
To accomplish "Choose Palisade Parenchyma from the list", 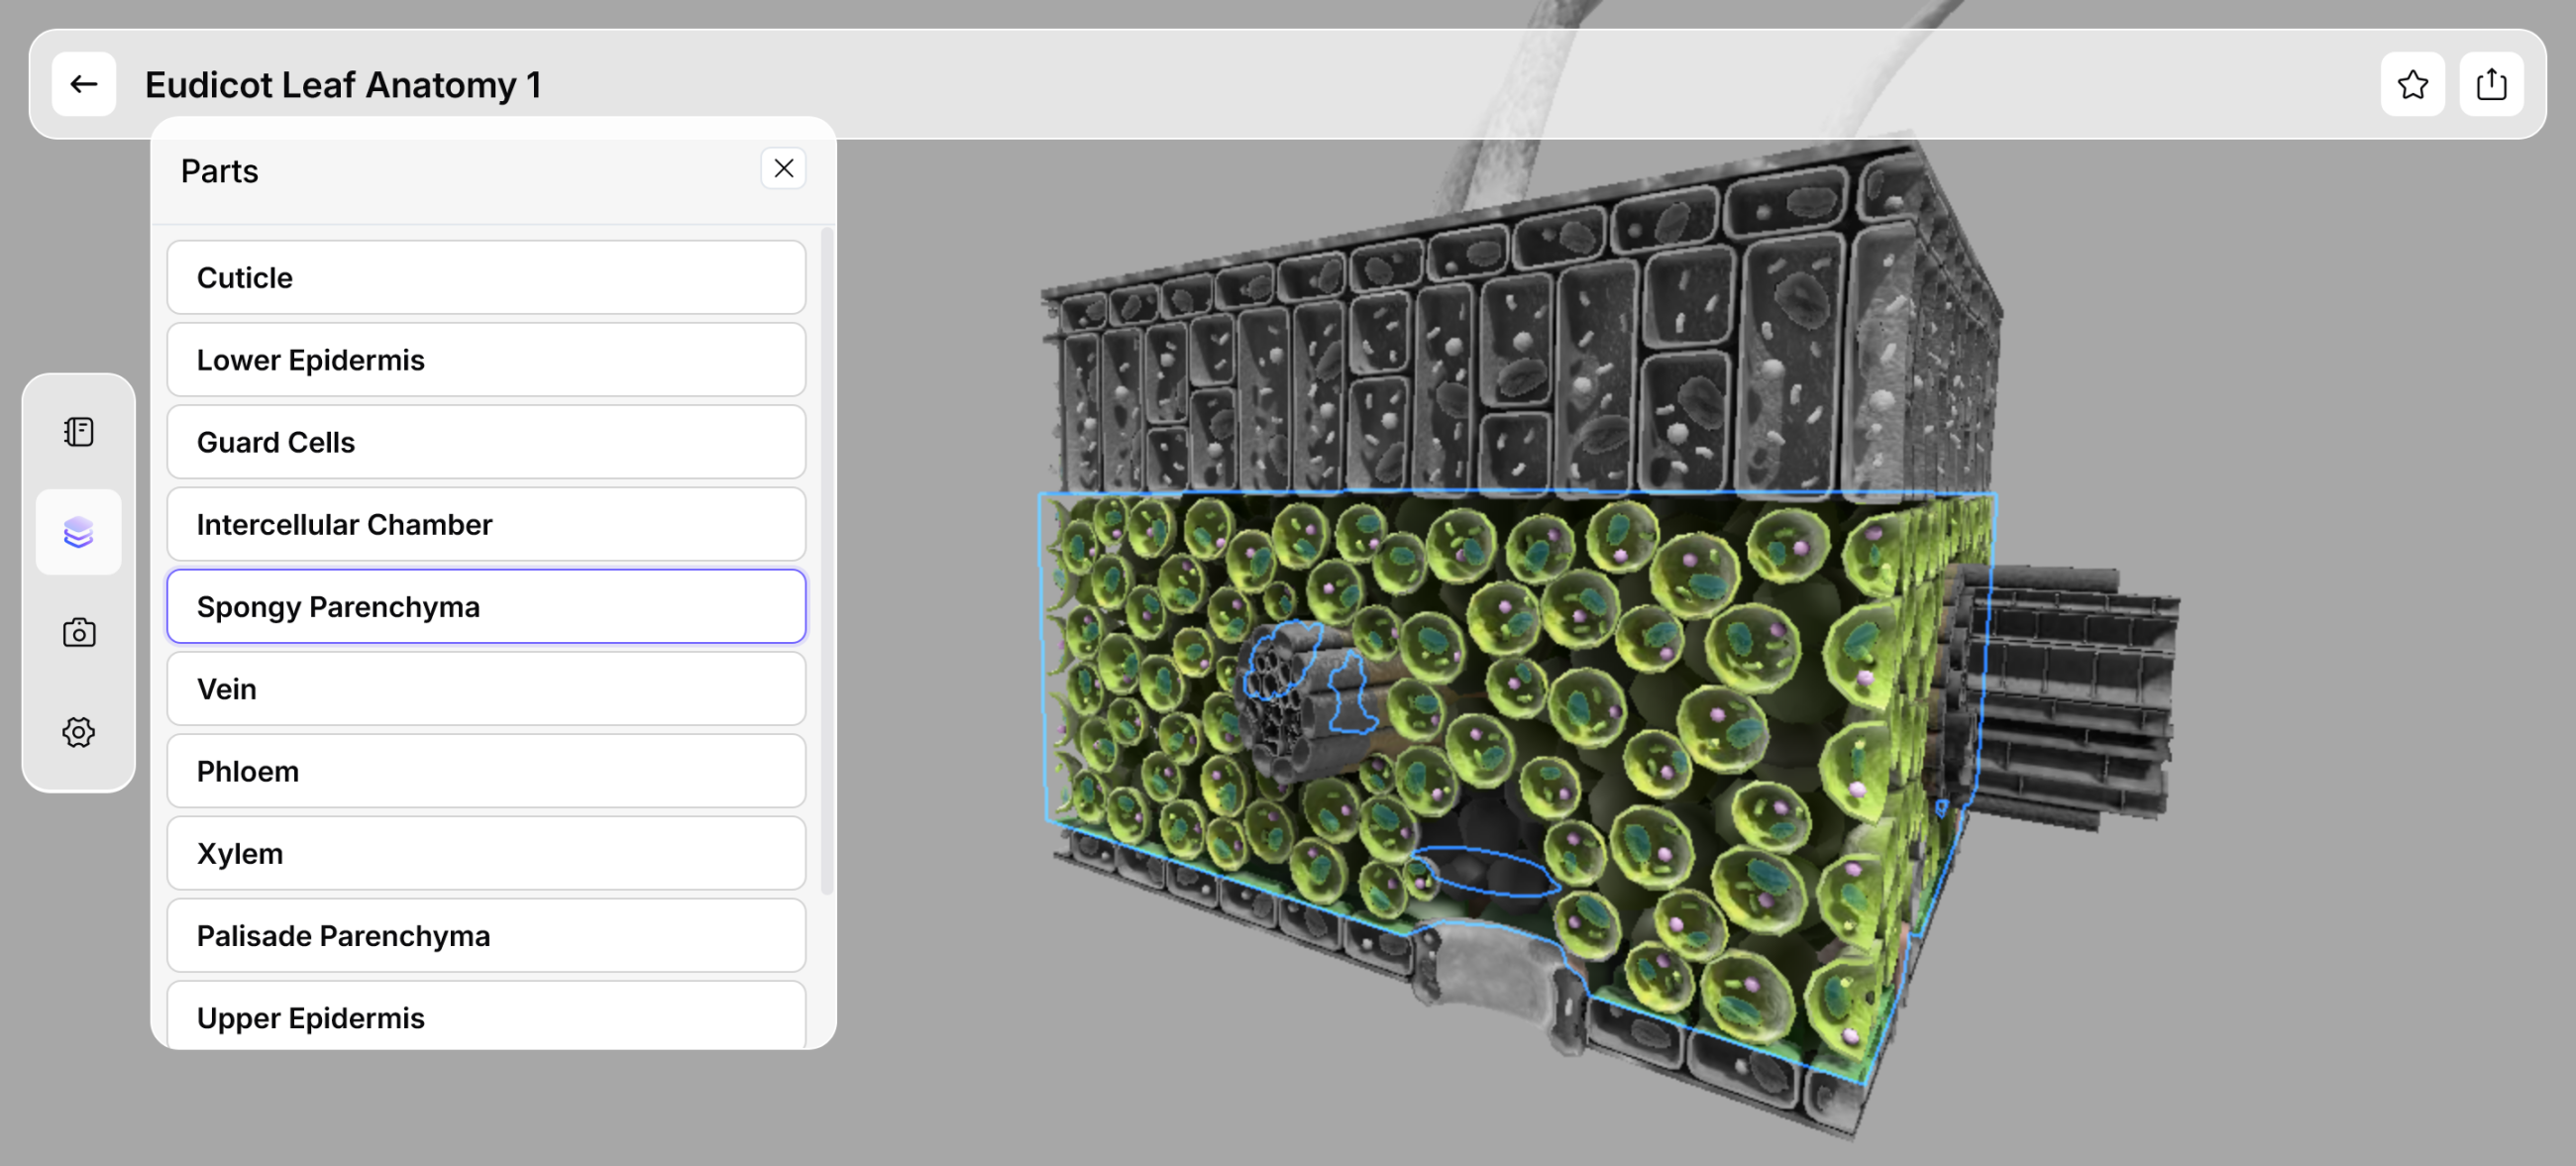I will click(486, 936).
